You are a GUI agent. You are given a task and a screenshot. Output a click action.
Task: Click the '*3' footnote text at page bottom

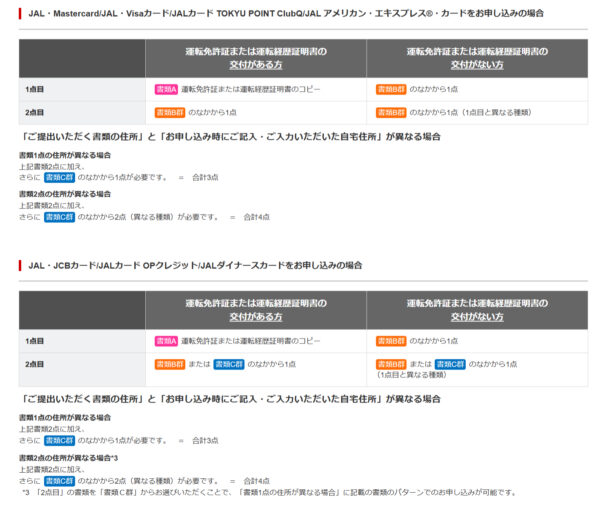269,492
